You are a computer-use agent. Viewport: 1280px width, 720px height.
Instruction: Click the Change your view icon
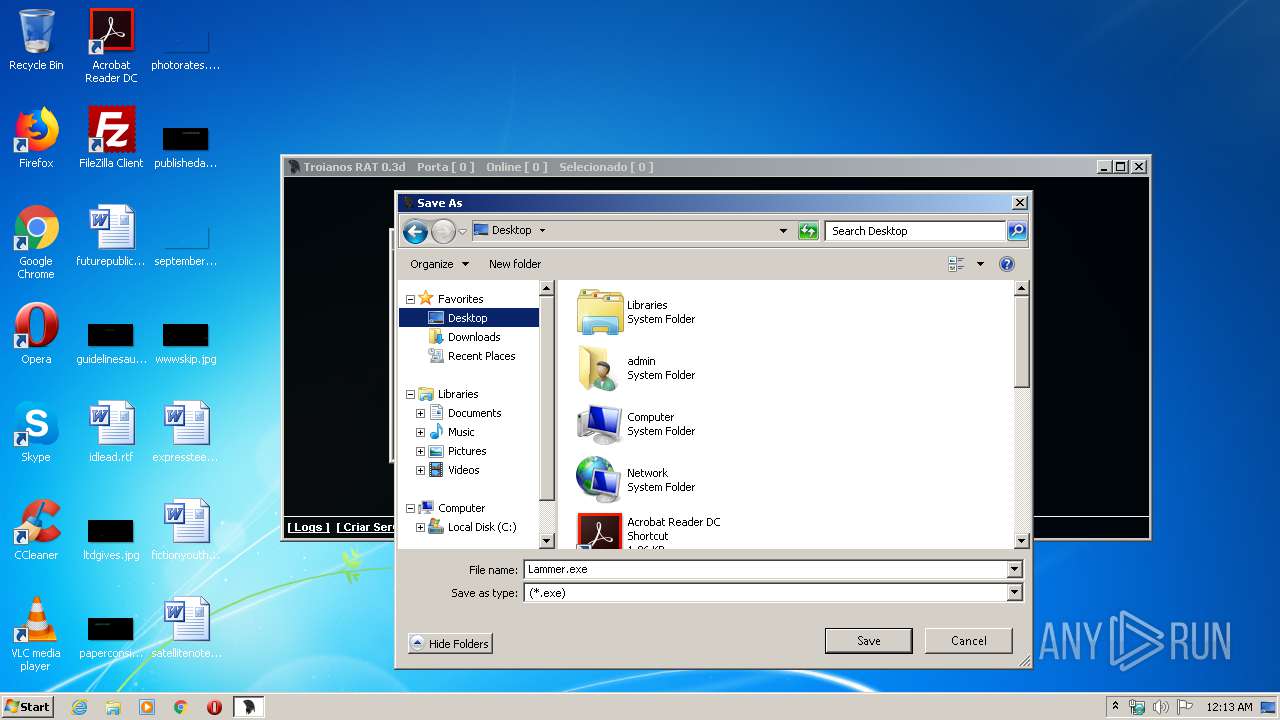tap(957, 264)
